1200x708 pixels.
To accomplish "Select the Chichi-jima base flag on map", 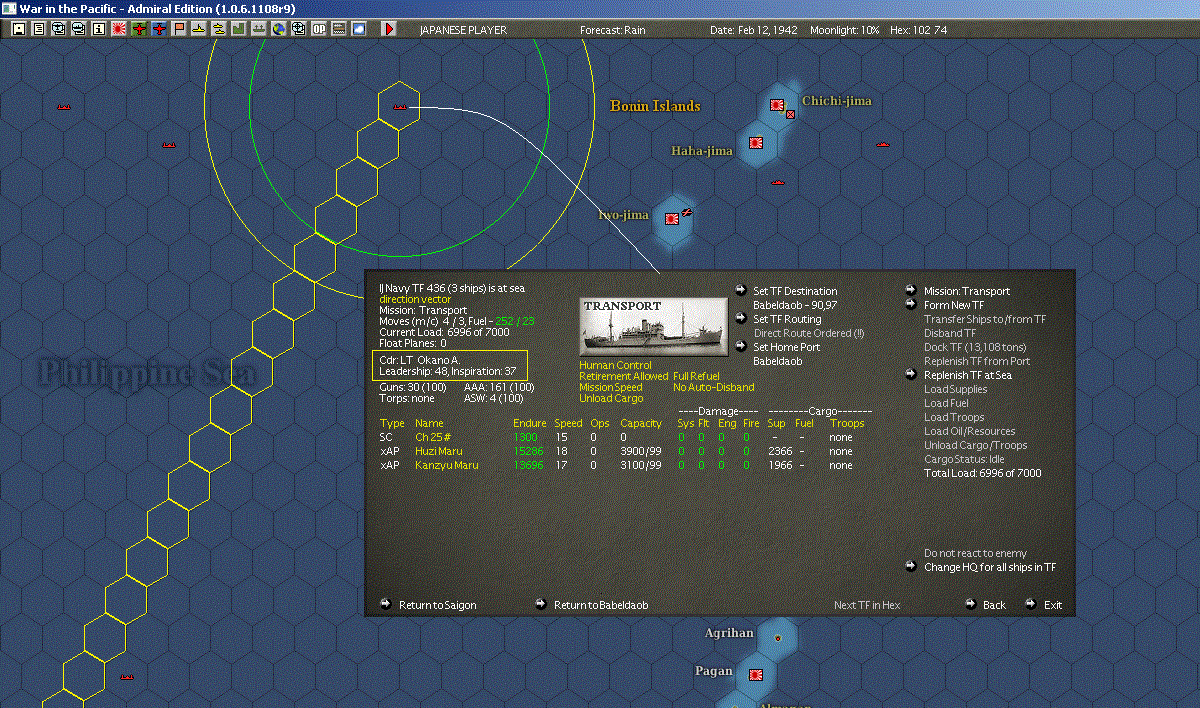I will (777, 104).
